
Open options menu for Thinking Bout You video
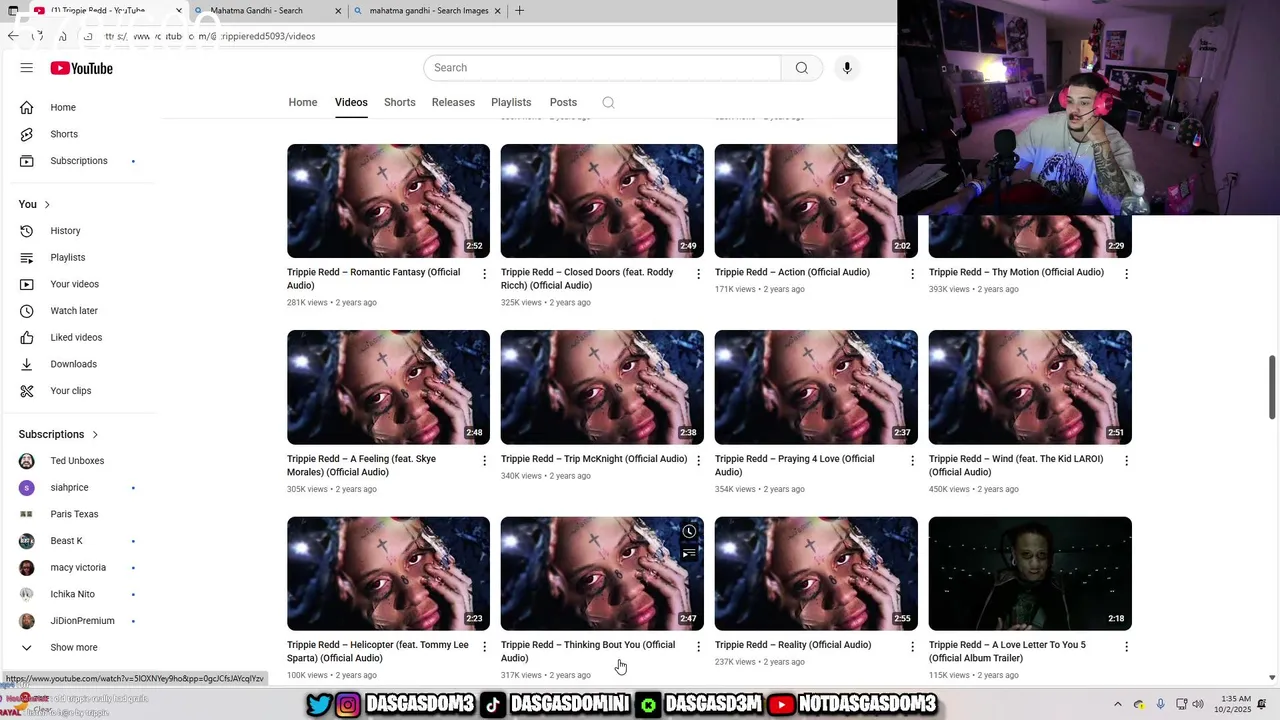[x=699, y=647]
